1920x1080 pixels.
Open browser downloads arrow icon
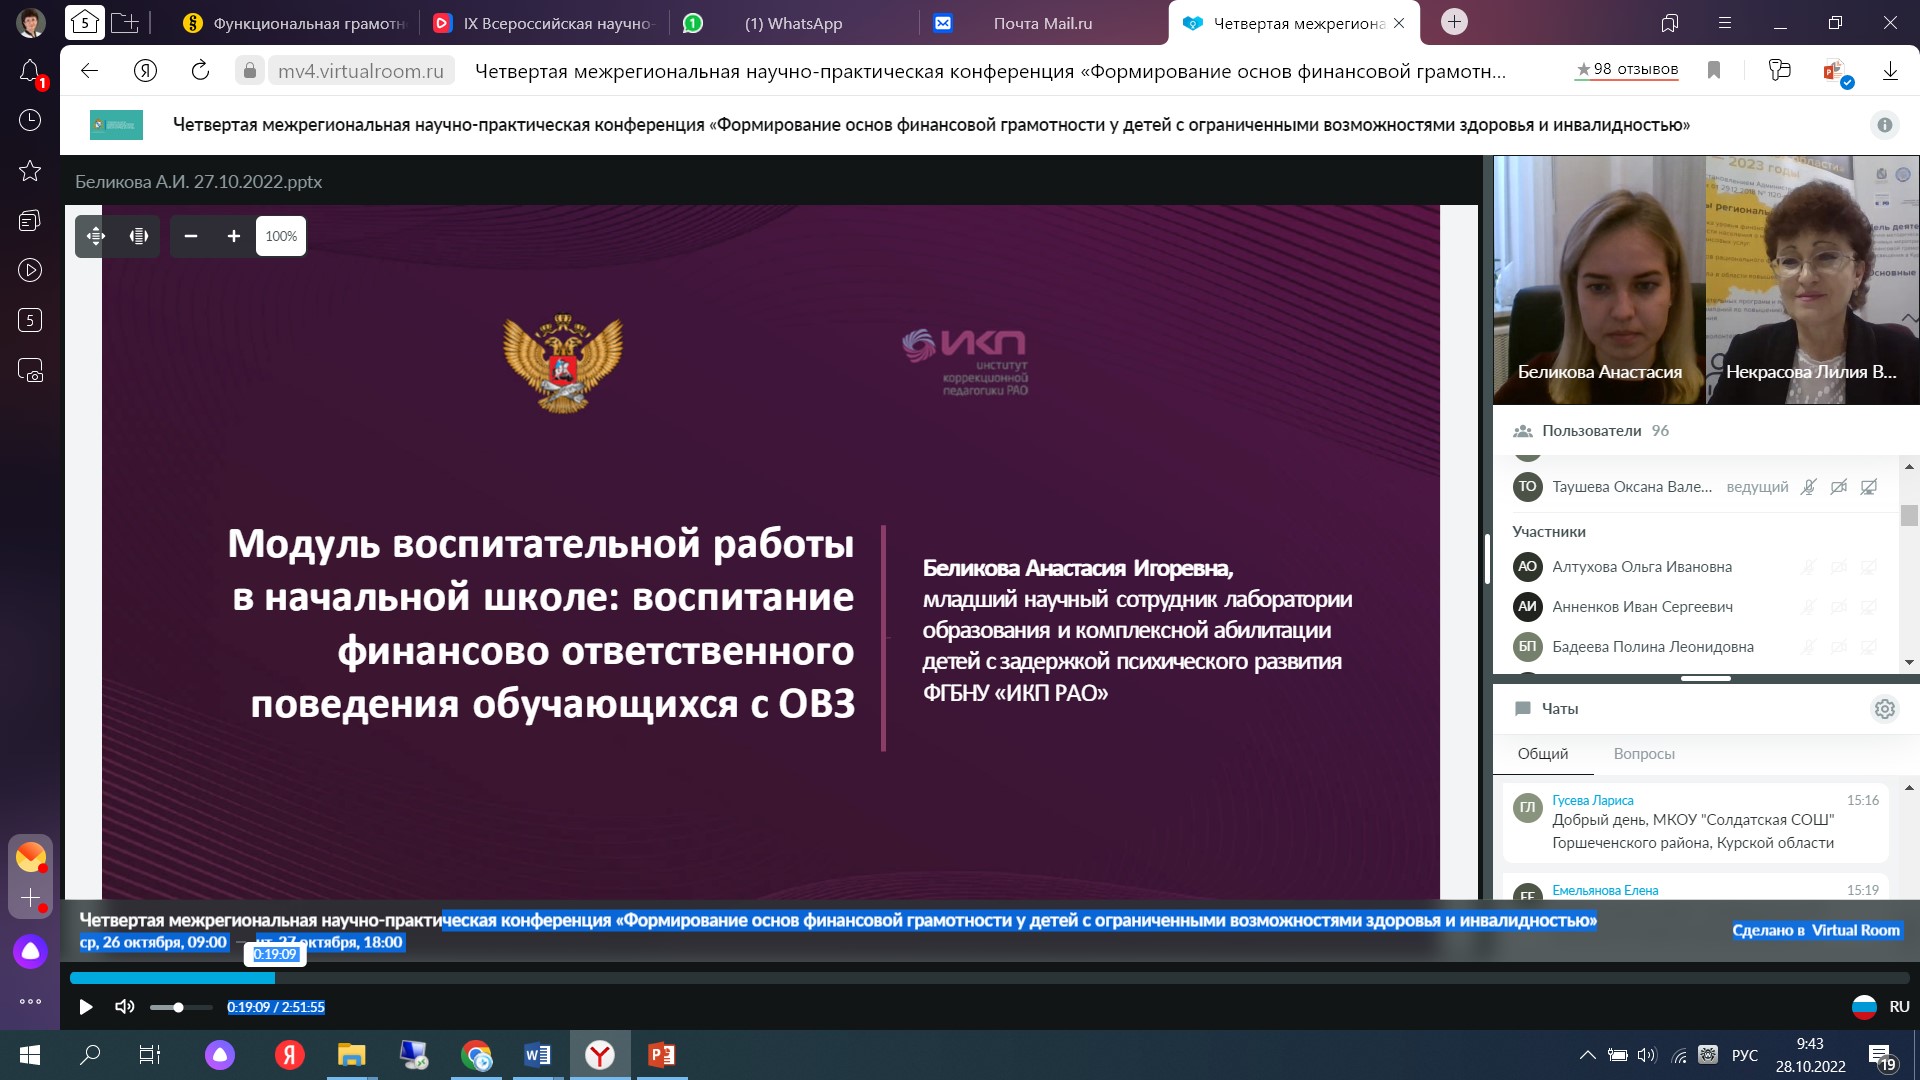coord(1890,70)
